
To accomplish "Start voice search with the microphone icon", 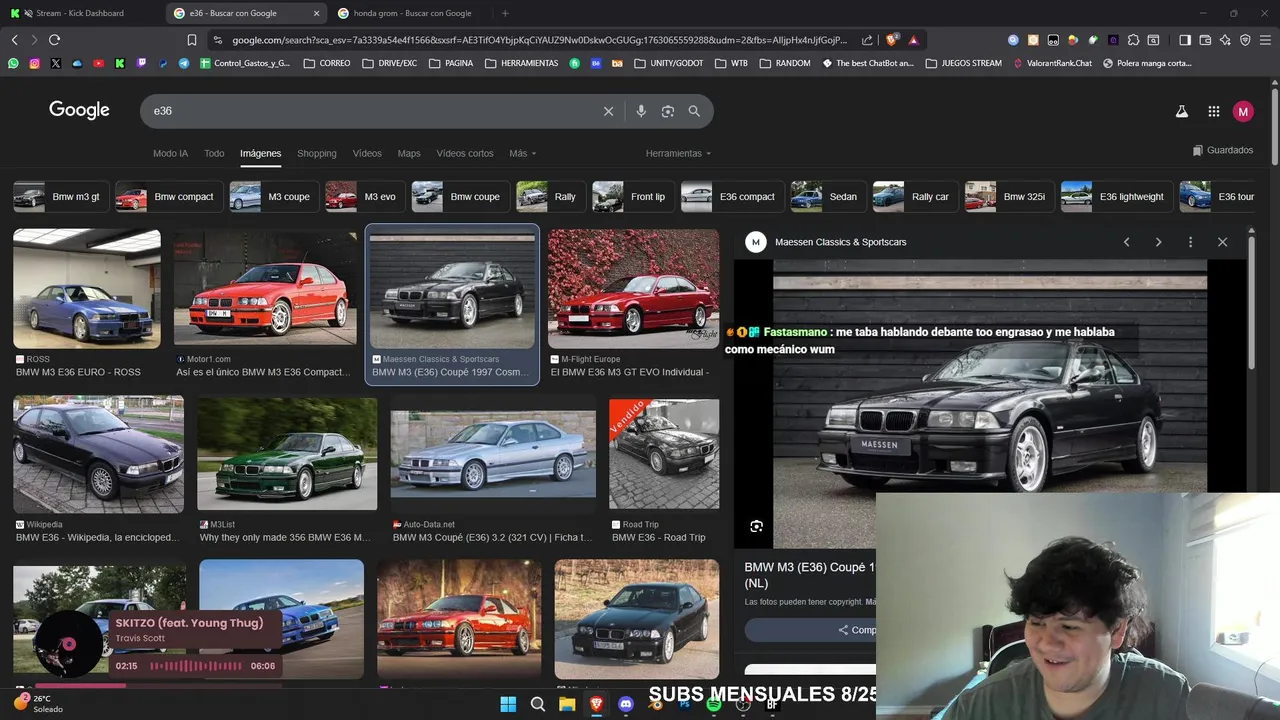I will click(x=641, y=111).
